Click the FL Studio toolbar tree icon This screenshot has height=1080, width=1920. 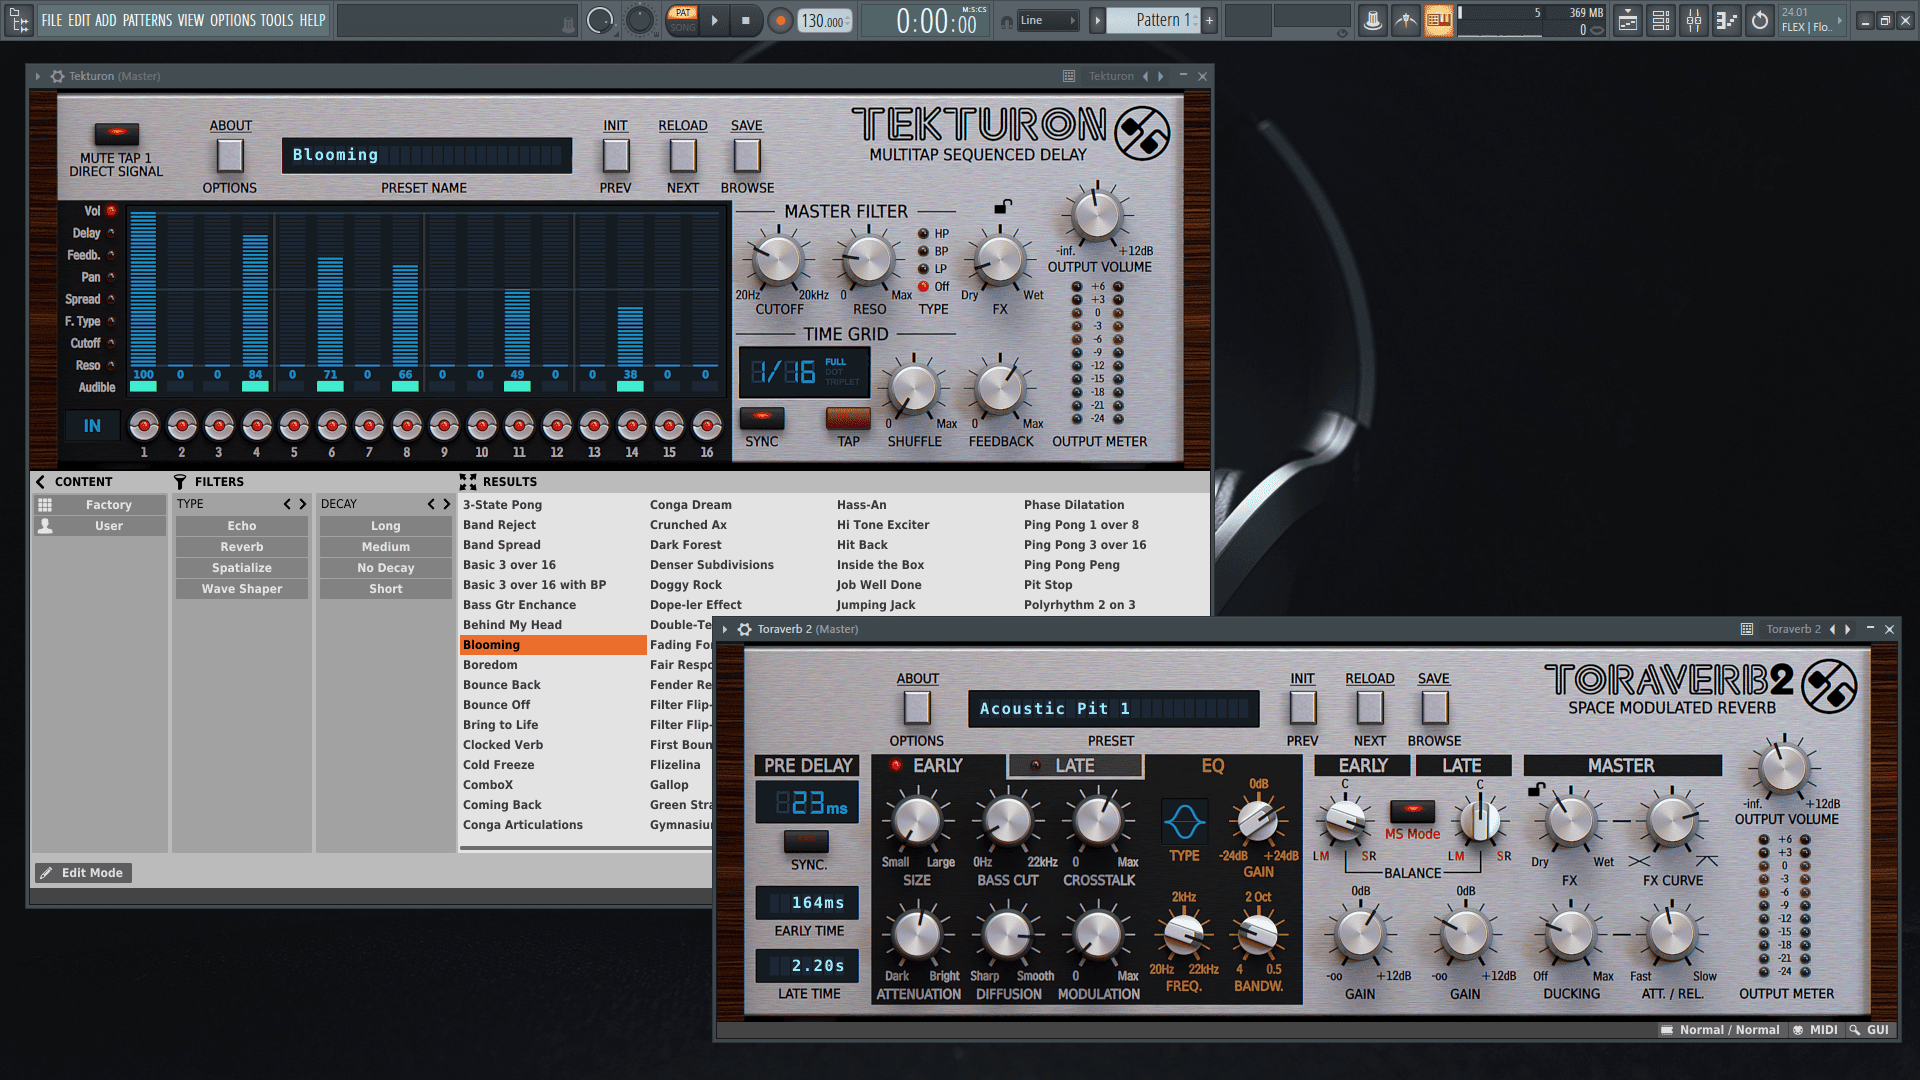19,20
